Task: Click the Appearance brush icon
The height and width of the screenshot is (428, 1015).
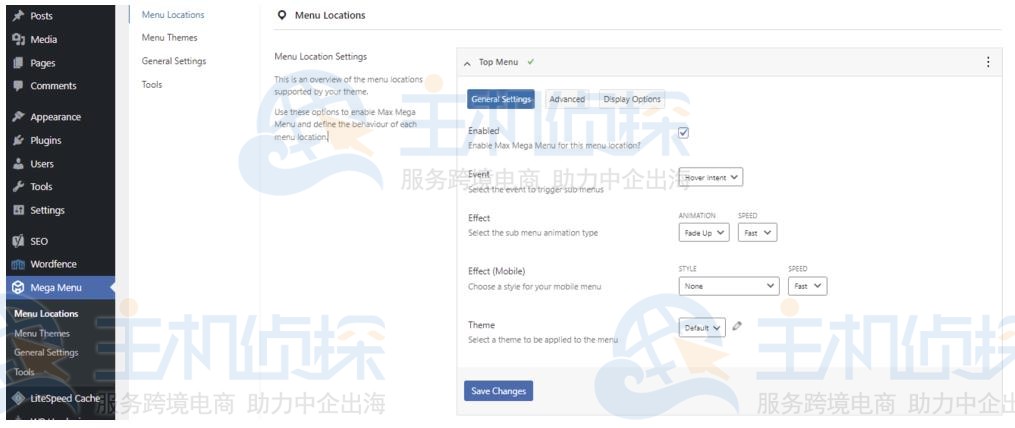Action: (x=18, y=117)
